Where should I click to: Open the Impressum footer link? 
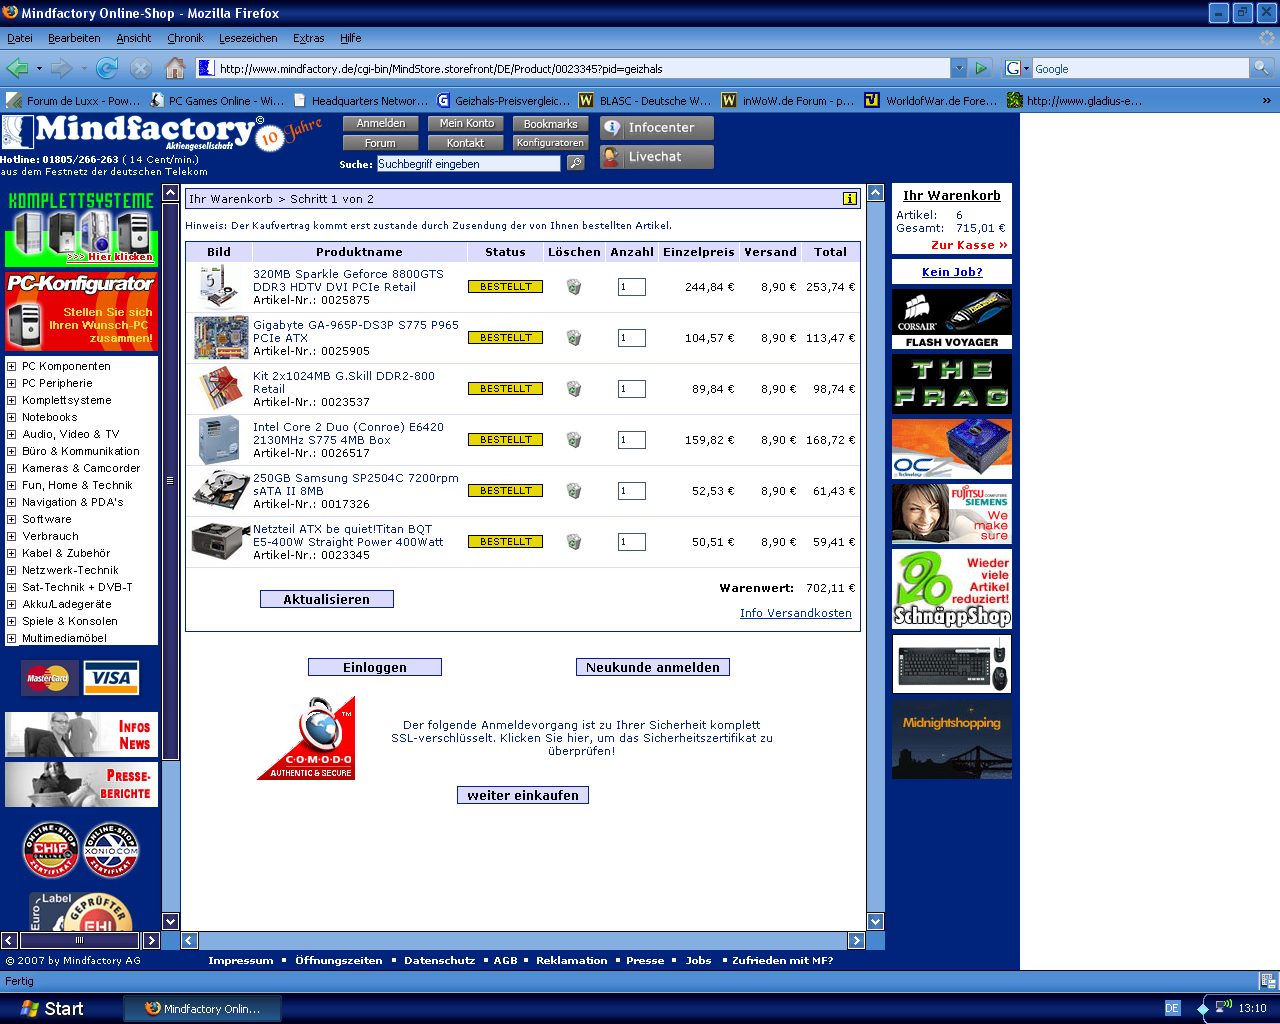click(x=241, y=960)
